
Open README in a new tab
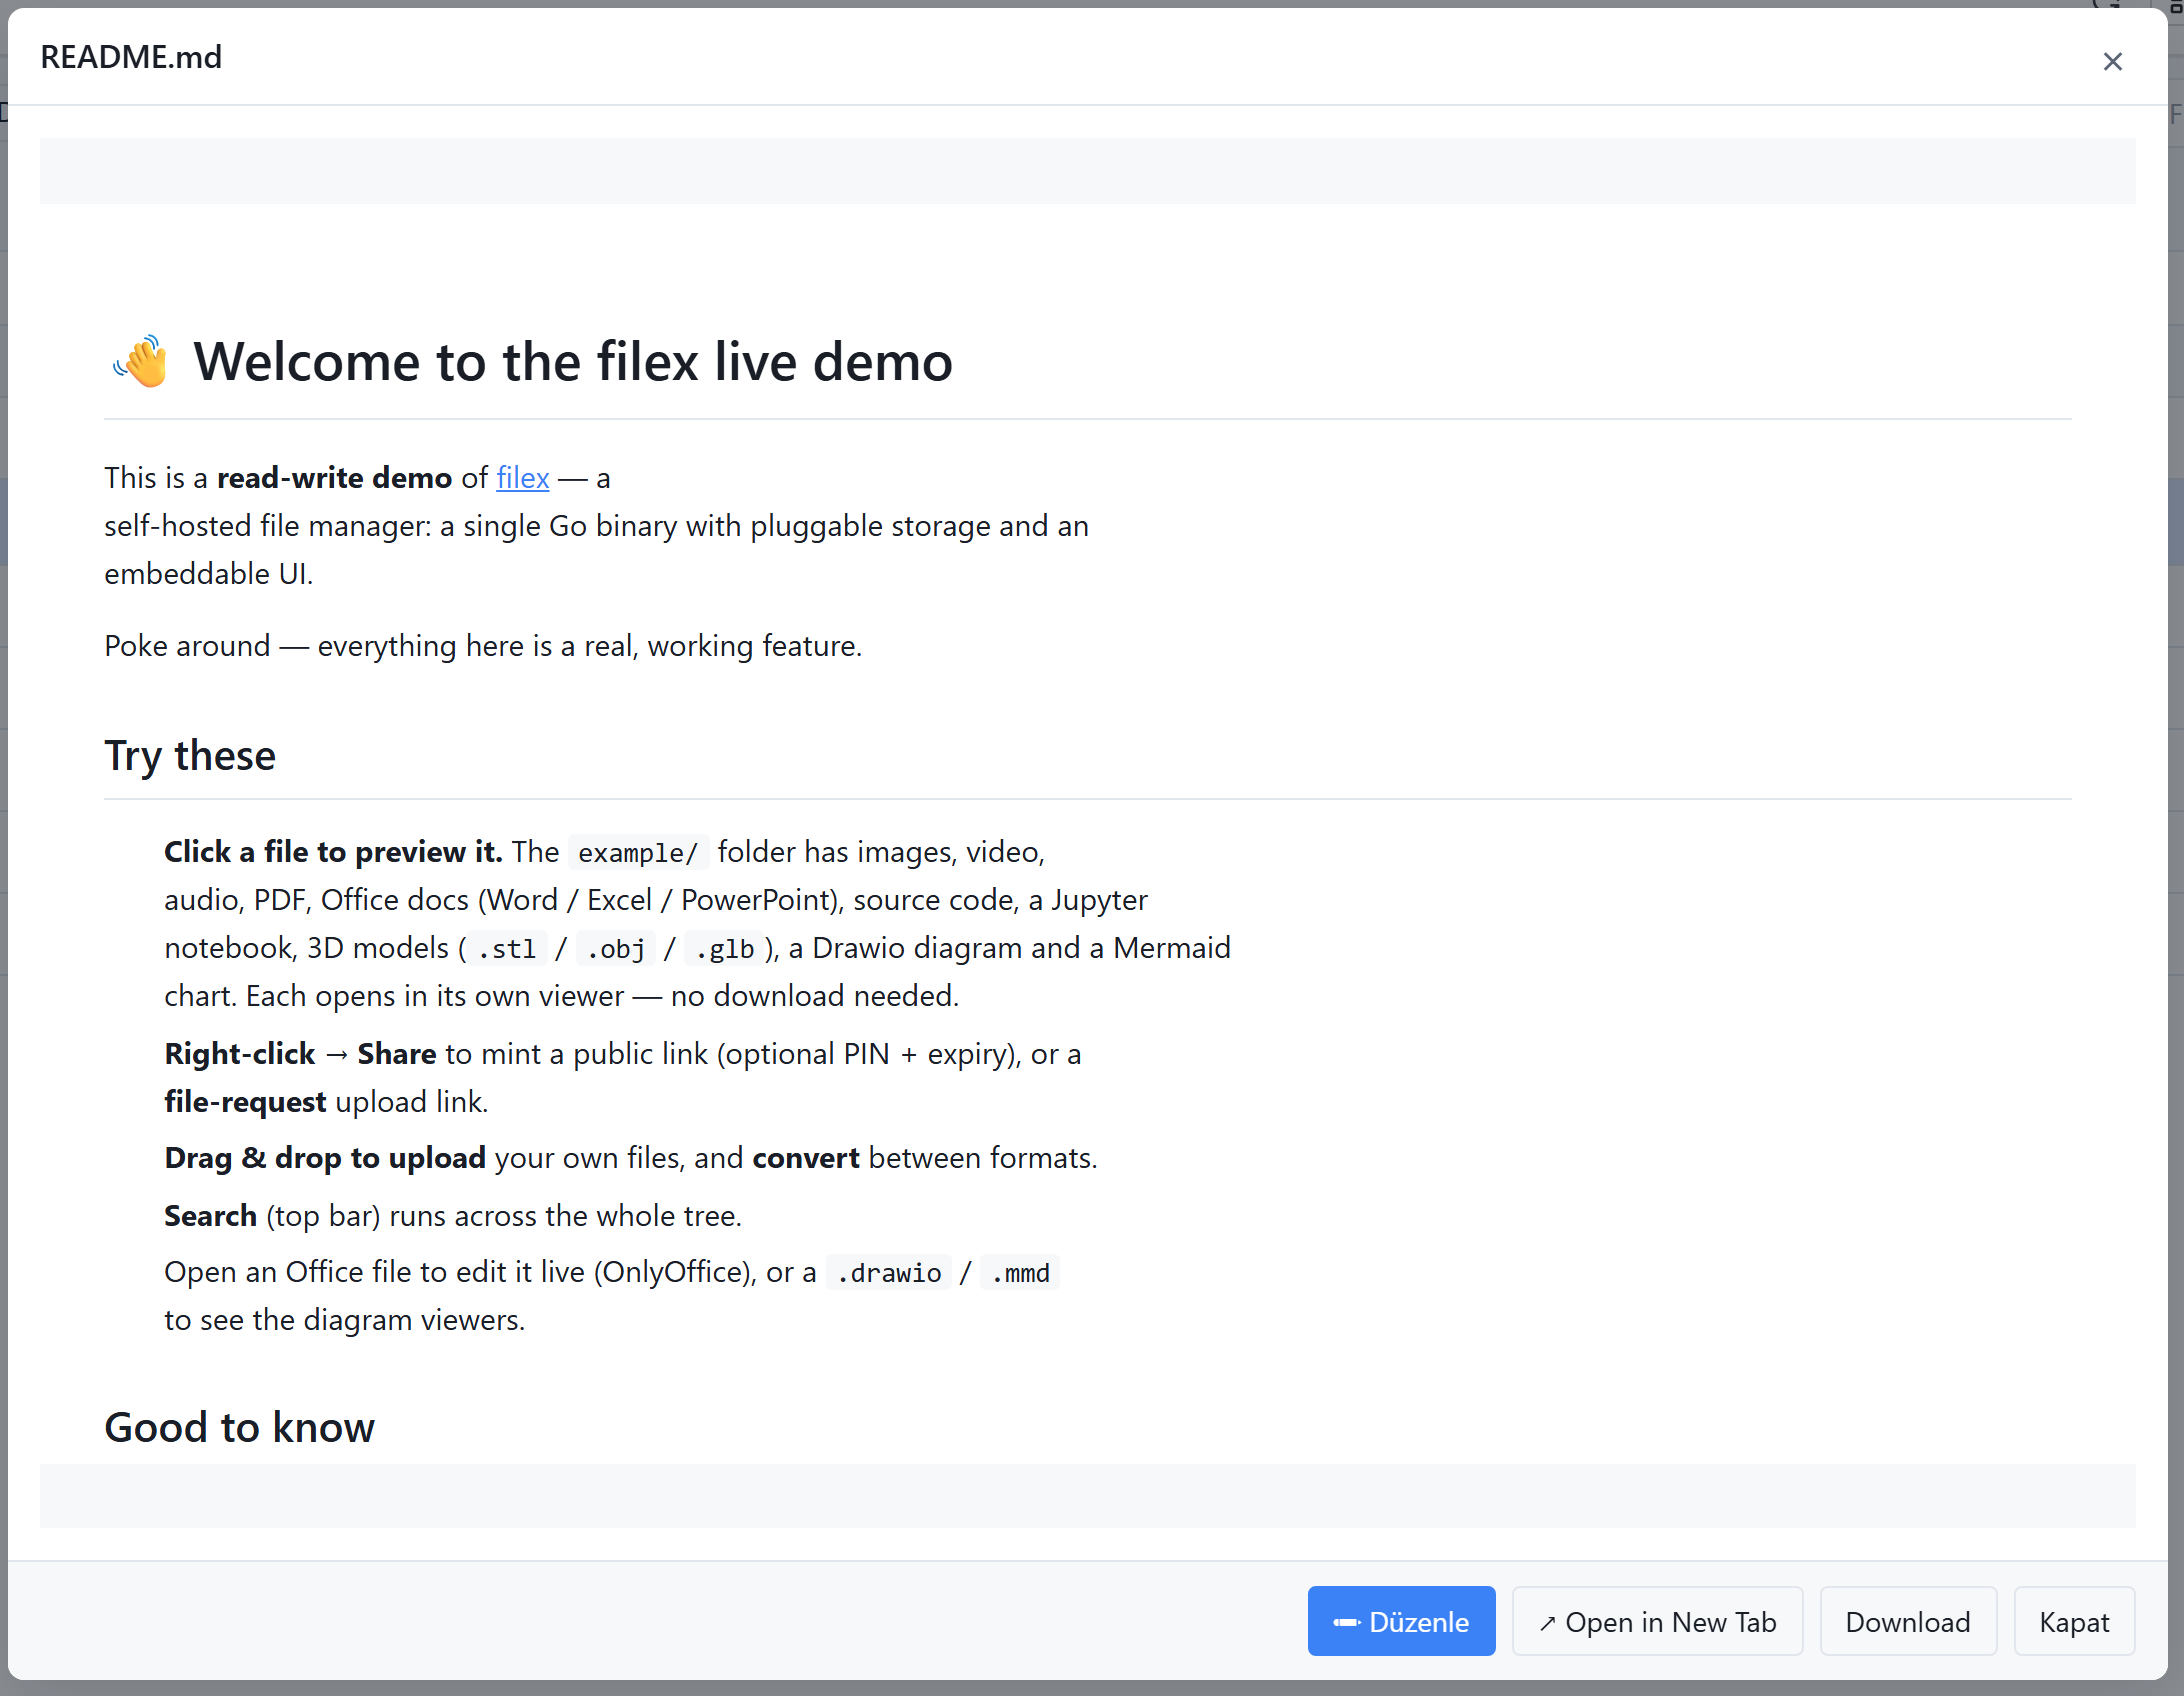[x=1657, y=1621]
